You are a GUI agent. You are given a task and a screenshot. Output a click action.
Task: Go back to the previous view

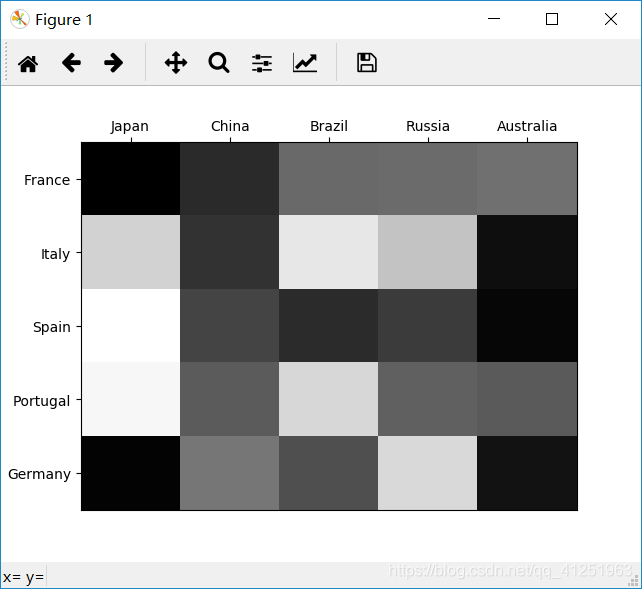71,63
